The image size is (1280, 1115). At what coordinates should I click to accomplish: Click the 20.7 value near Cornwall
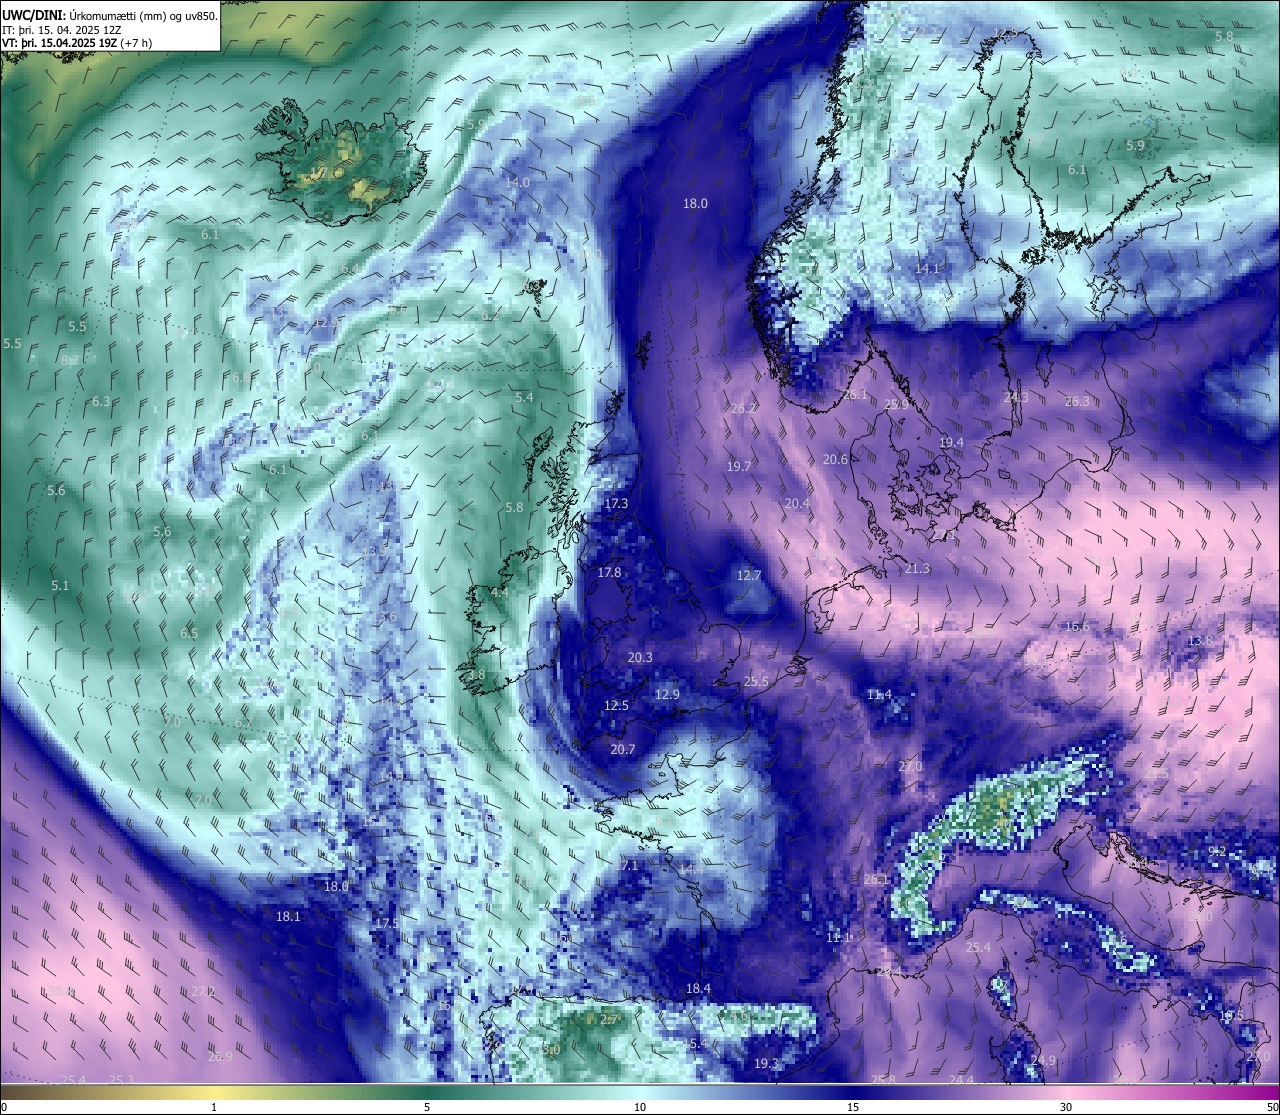pos(623,750)
